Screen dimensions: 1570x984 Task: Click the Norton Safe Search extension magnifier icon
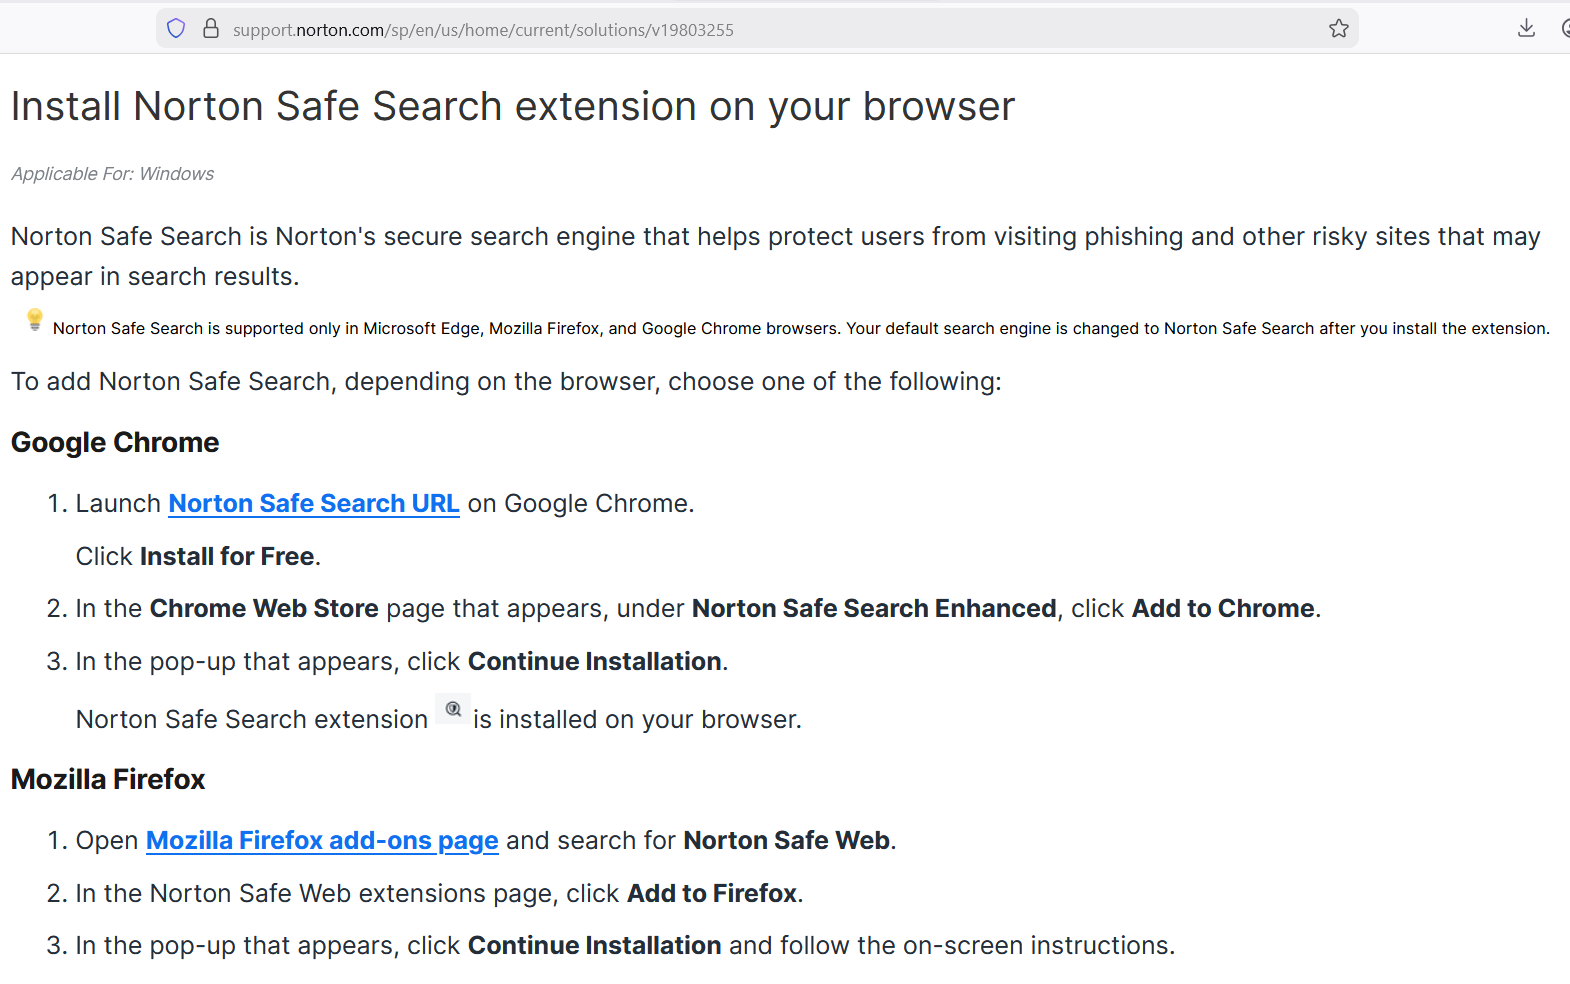pyautogui.click(x=453, y=709)
